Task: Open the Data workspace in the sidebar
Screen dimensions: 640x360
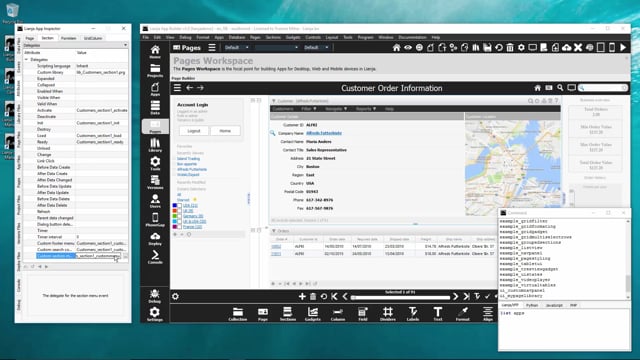Action: 155,107
